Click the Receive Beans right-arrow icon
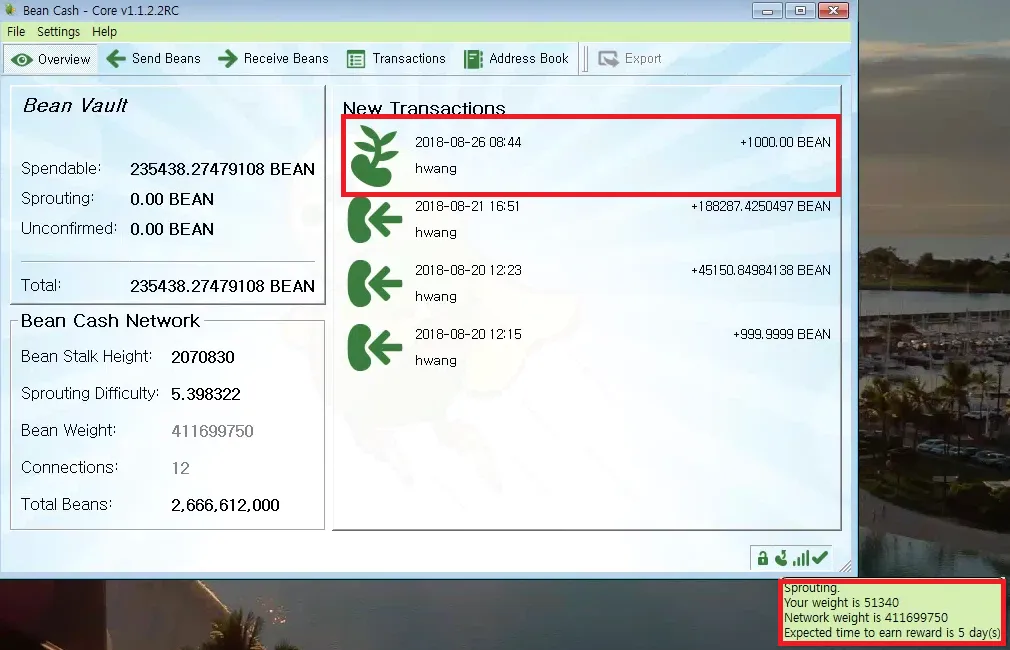This screenshot has height=650, width=1010. [227, 59]
